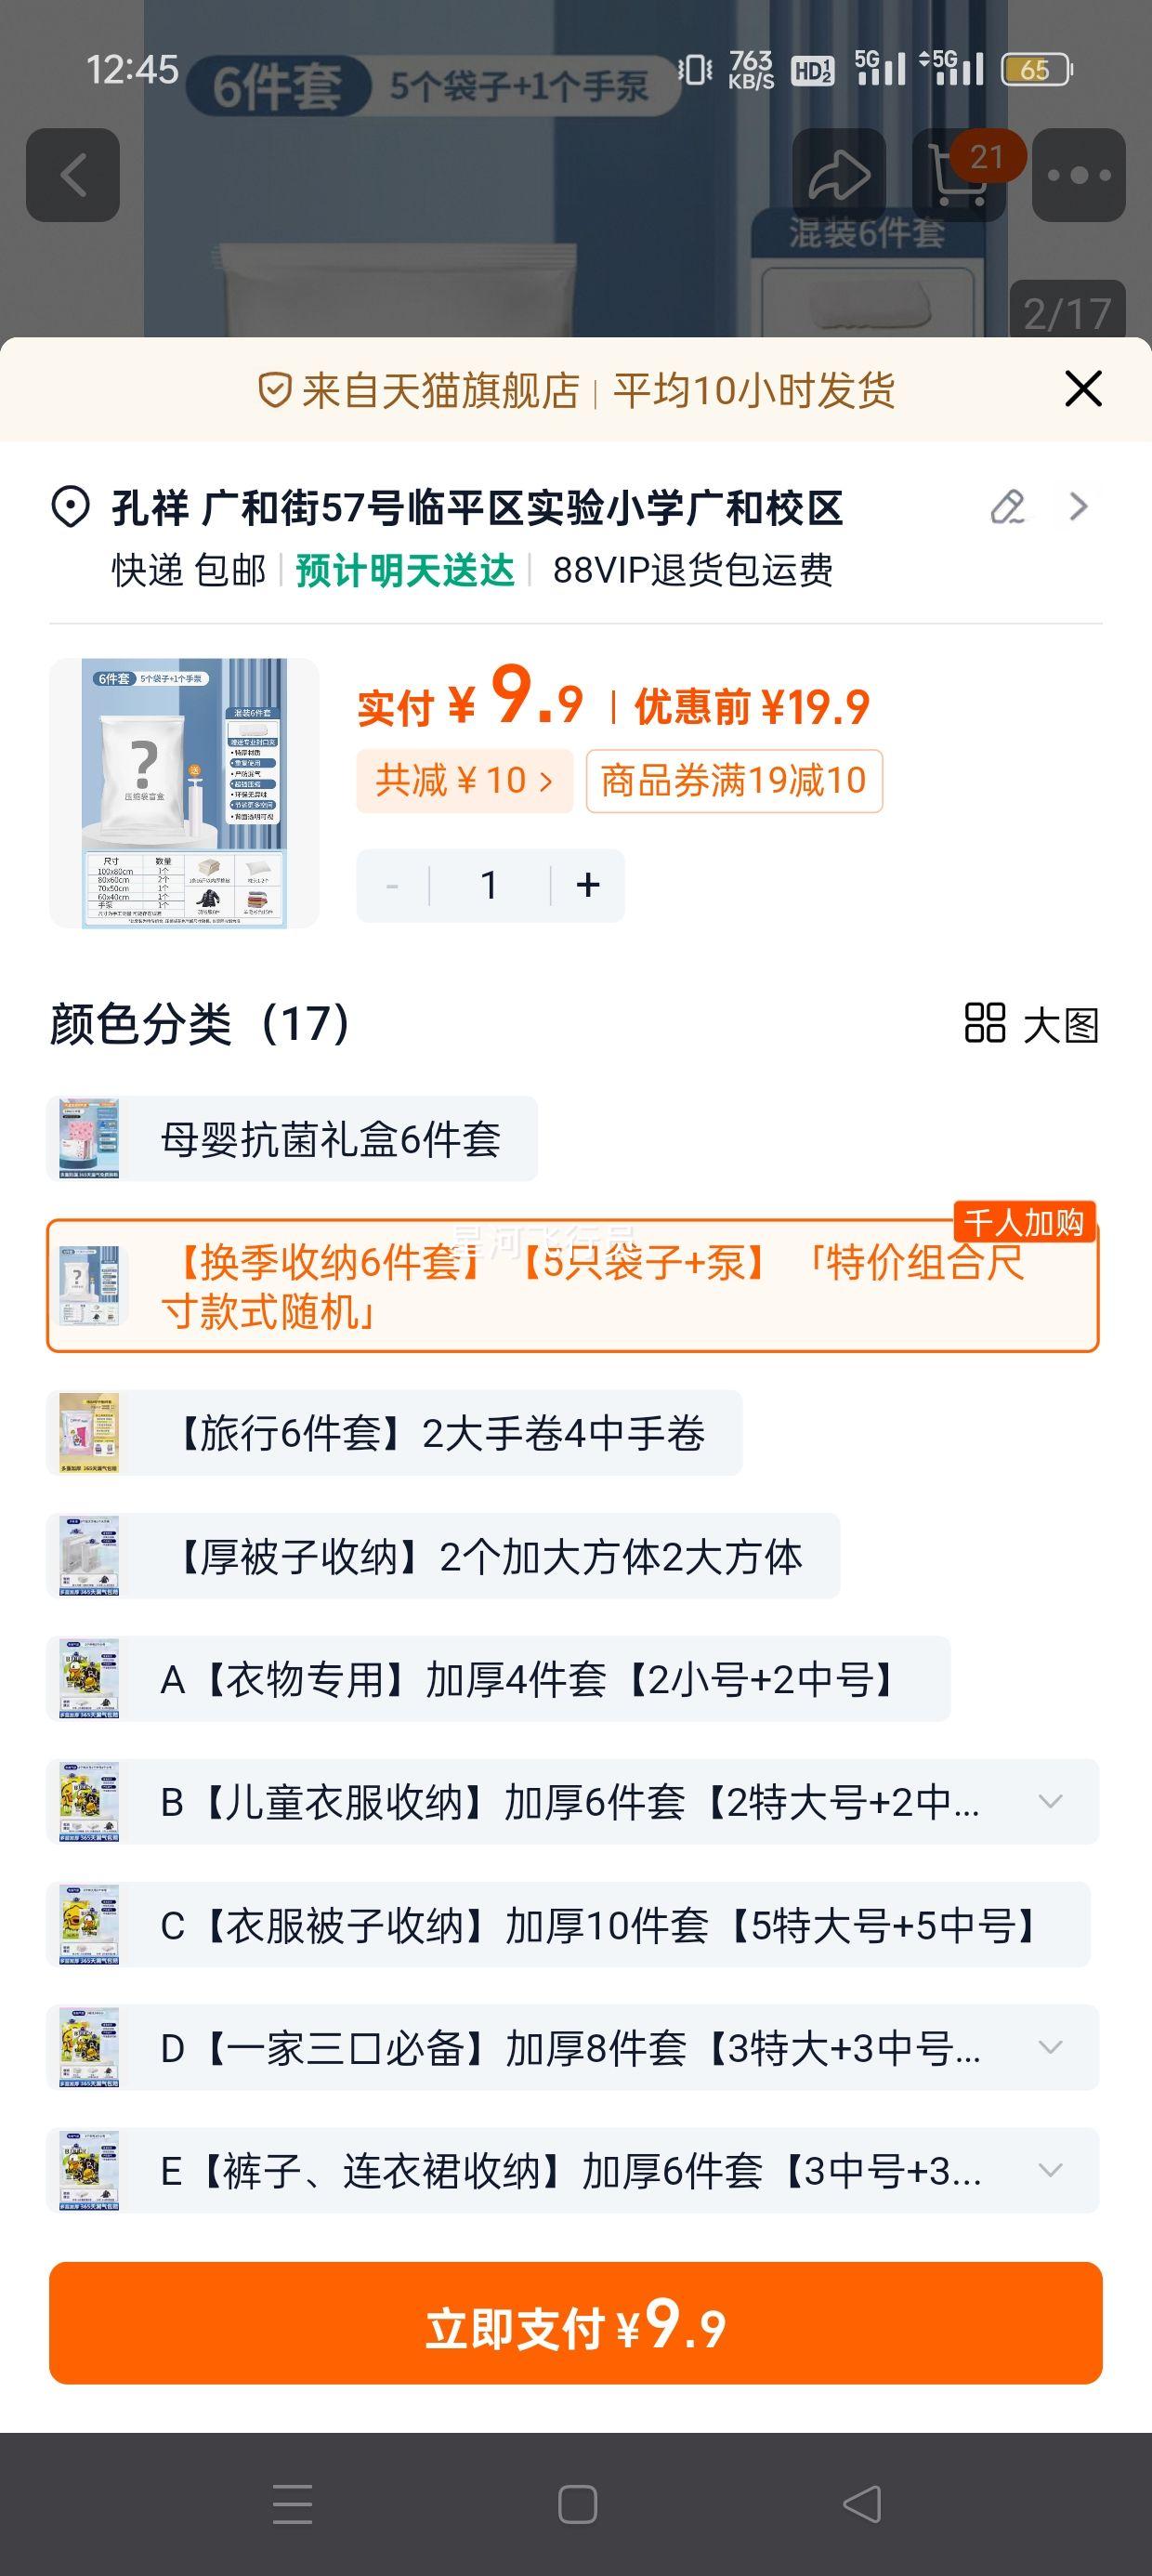Switch to large image view (大图)
The height and width of the screenshot is (2576, 1152).
click(1031, 1024)
